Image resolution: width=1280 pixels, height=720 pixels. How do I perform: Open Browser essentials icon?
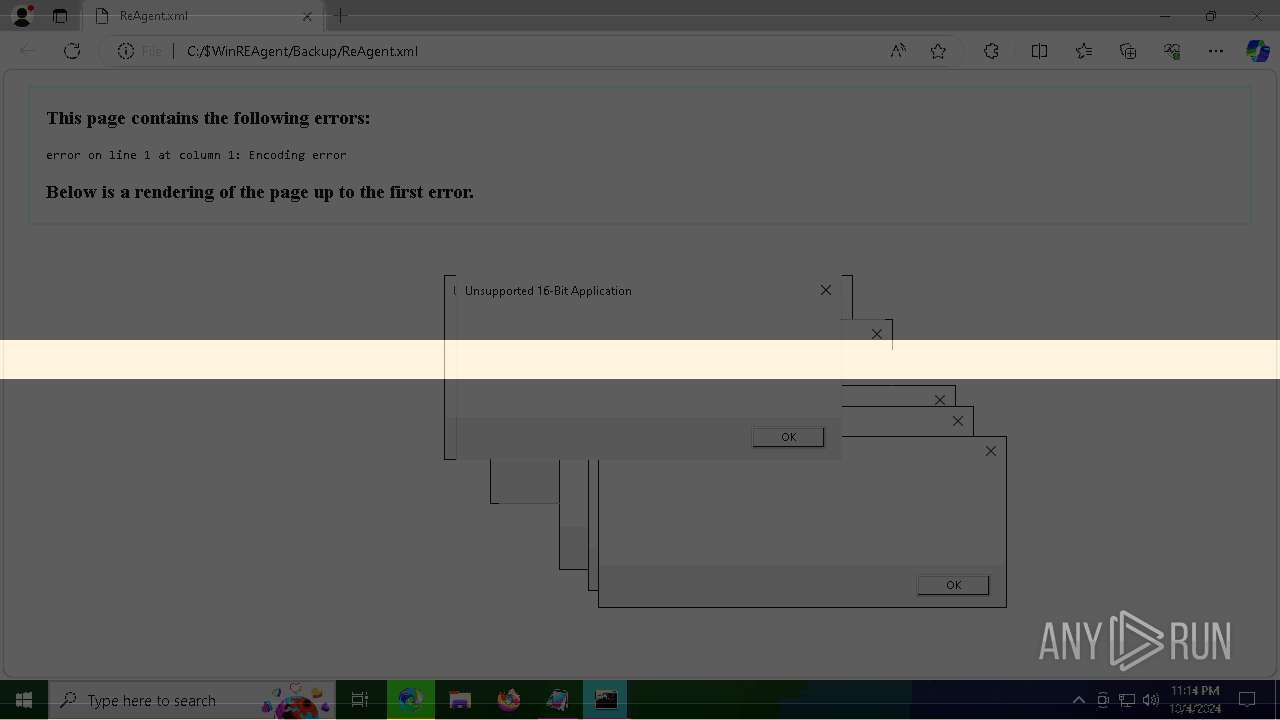(x=1172, y=51)
